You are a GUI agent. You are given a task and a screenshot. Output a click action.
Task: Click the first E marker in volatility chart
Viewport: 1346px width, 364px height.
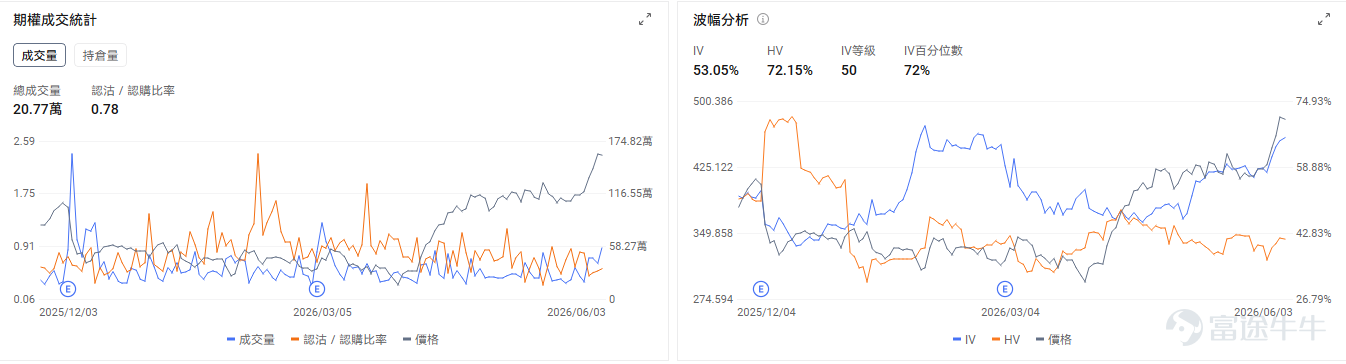760,289
